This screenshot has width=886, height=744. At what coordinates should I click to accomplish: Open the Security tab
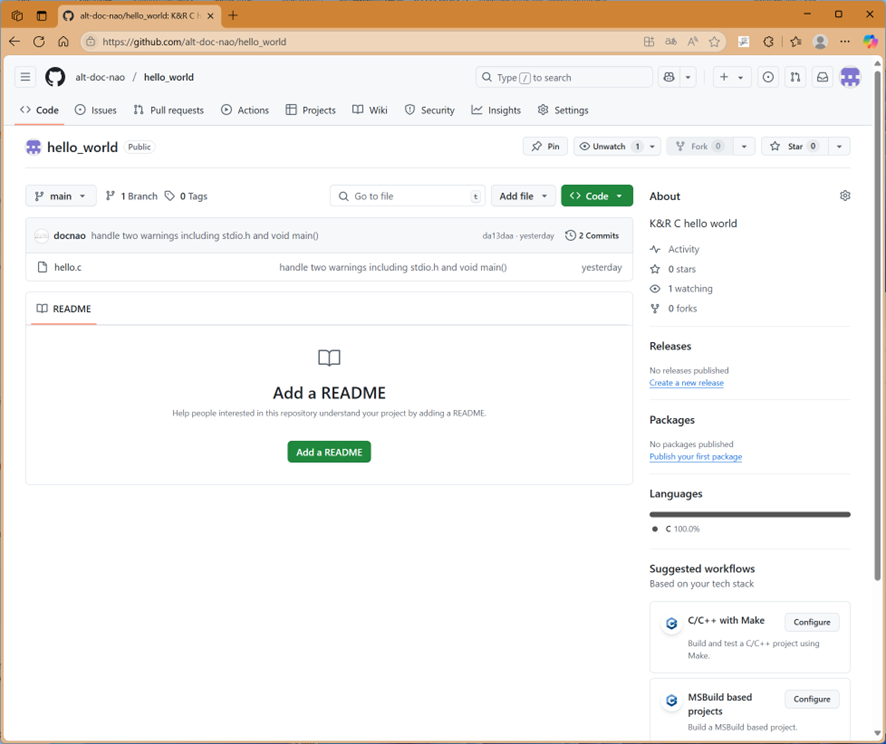click(x=429, y=110)
